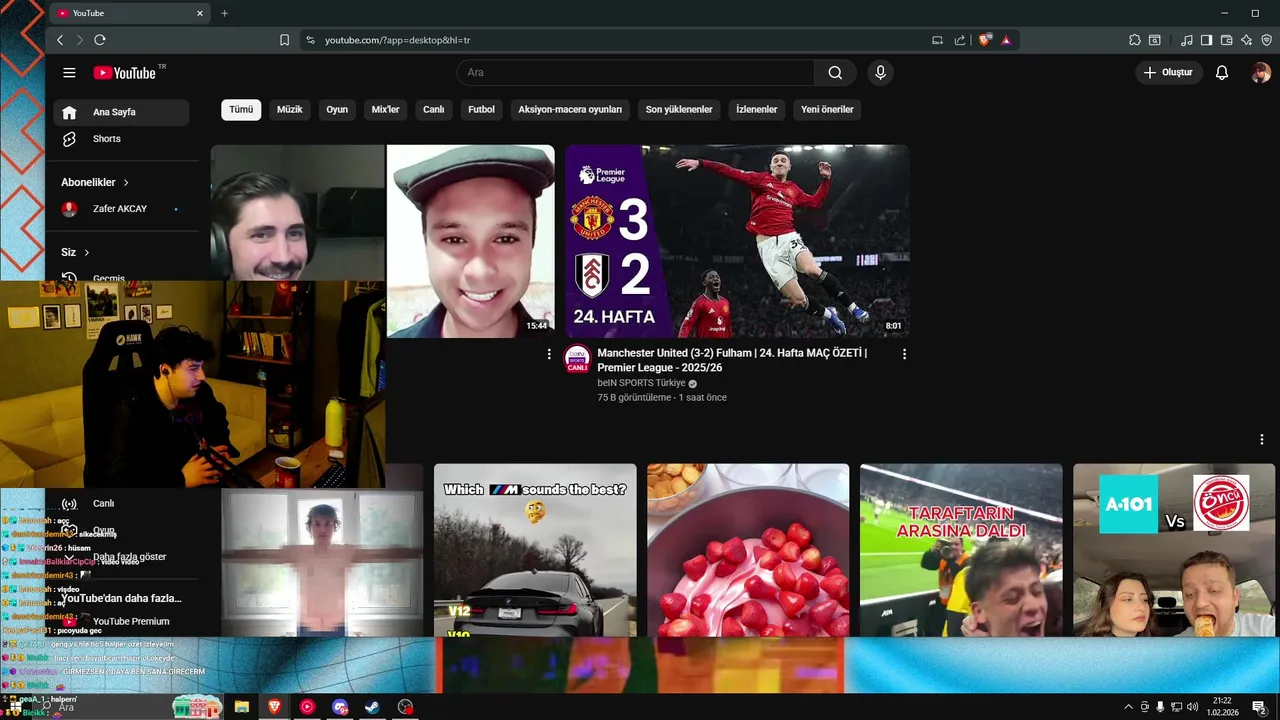The height and width of the screenshot is (720, 1280).
Task: Open the YouTube hamburger guide menu
Action: 69,72
